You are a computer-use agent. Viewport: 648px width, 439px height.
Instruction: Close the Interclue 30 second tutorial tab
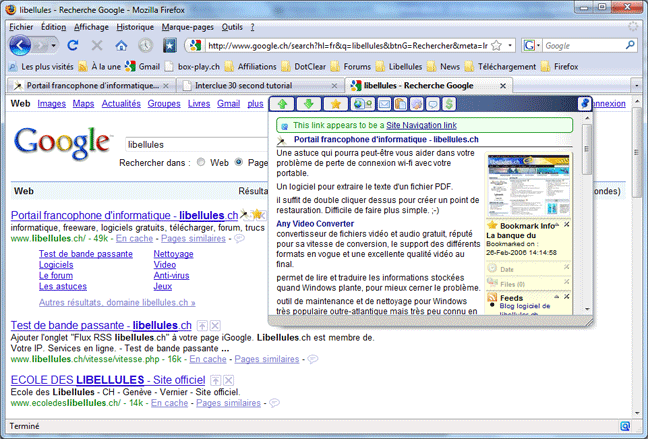(334, 86)
